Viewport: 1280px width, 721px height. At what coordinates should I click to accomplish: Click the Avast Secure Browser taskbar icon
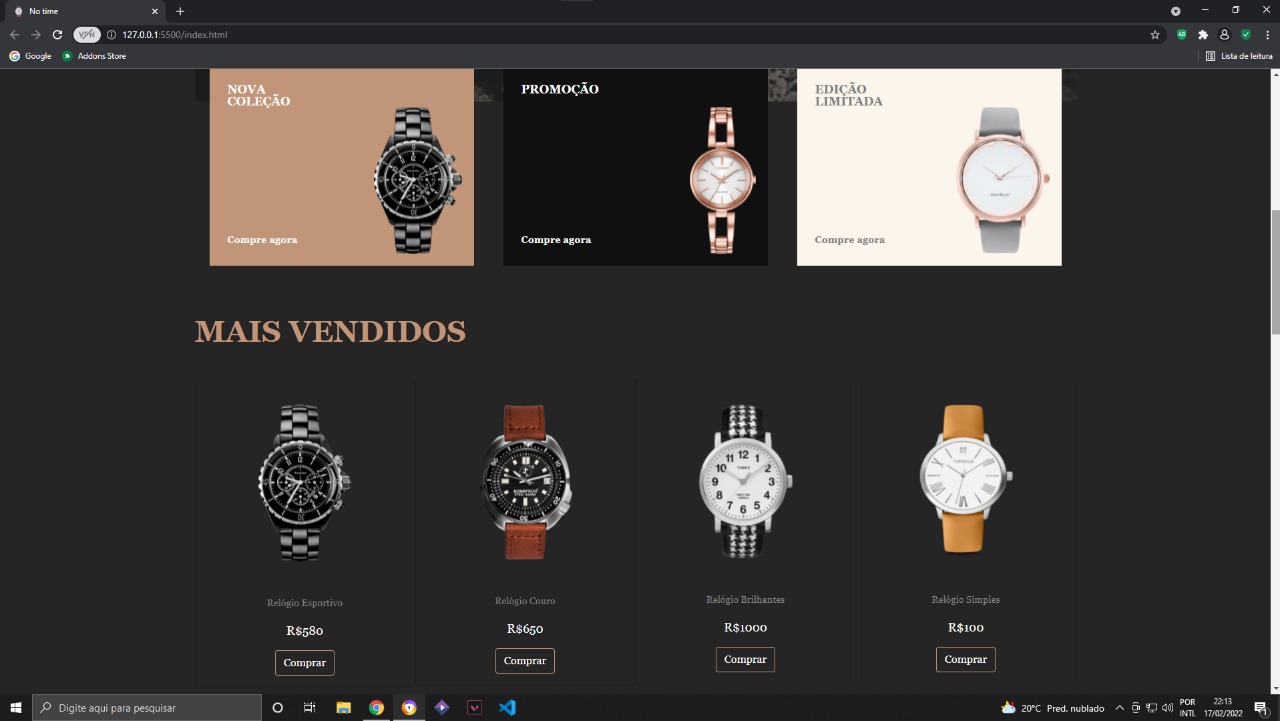tap(409, 707)
